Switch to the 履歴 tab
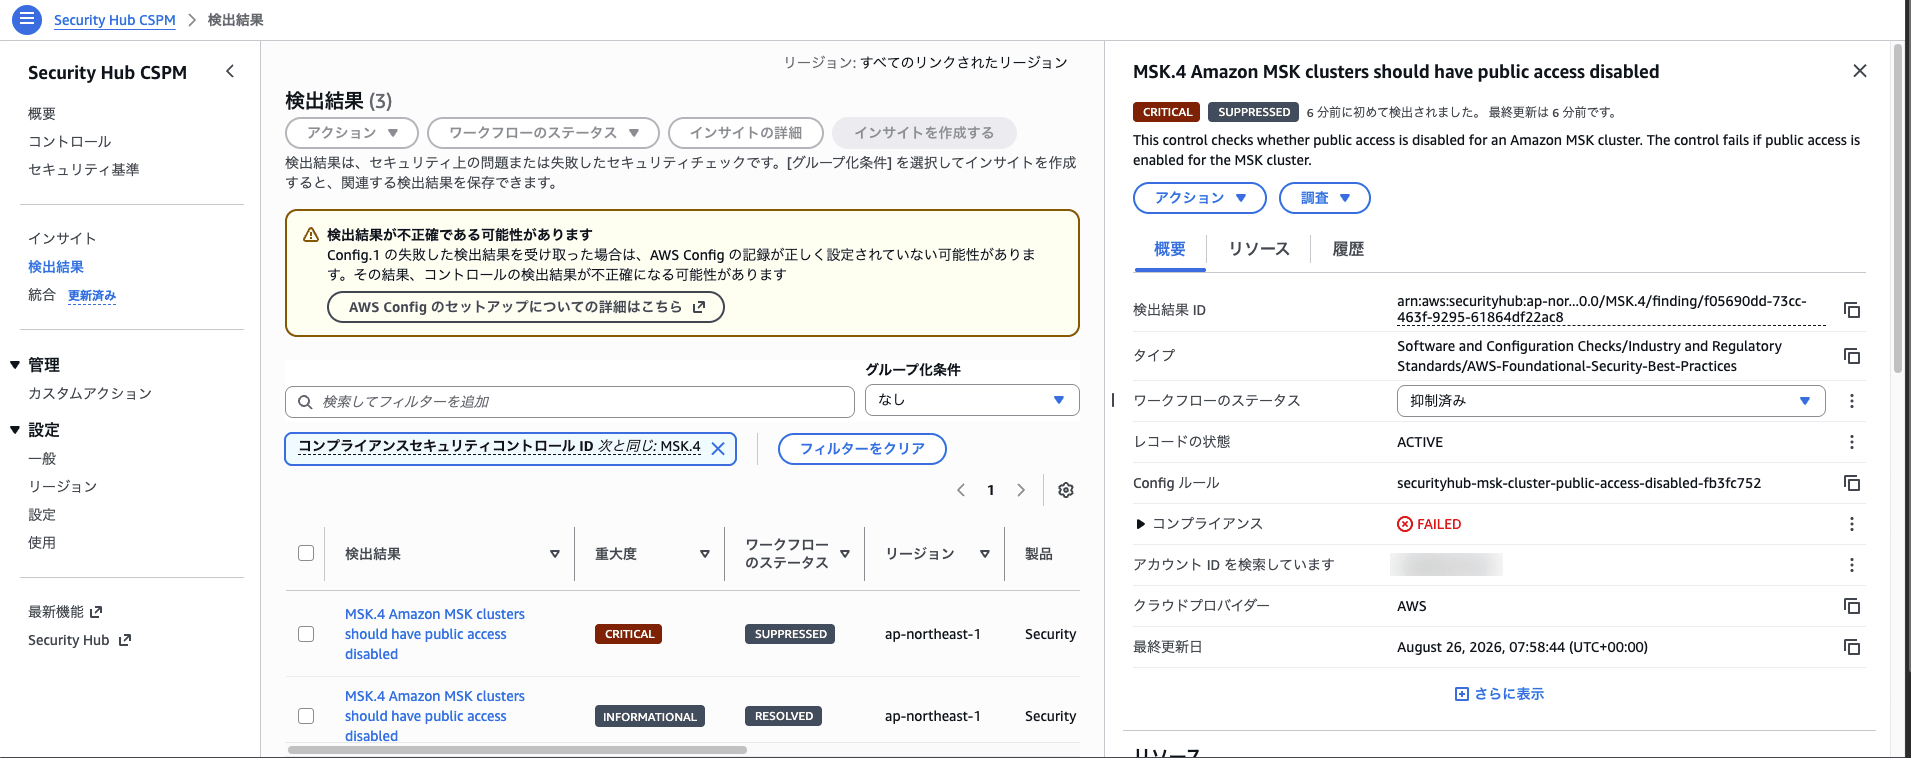 coord(1348,249)
